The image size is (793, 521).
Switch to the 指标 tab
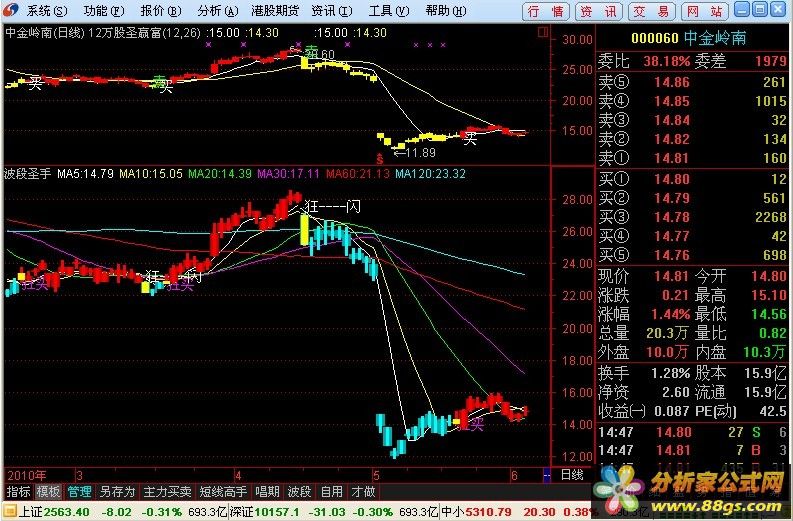coord(18,492)
